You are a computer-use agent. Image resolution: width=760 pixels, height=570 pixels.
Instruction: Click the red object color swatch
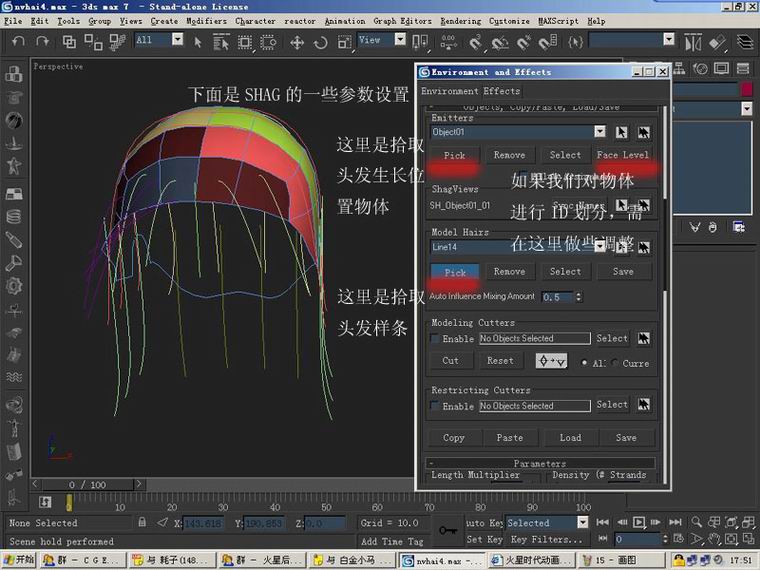(746, 89)
